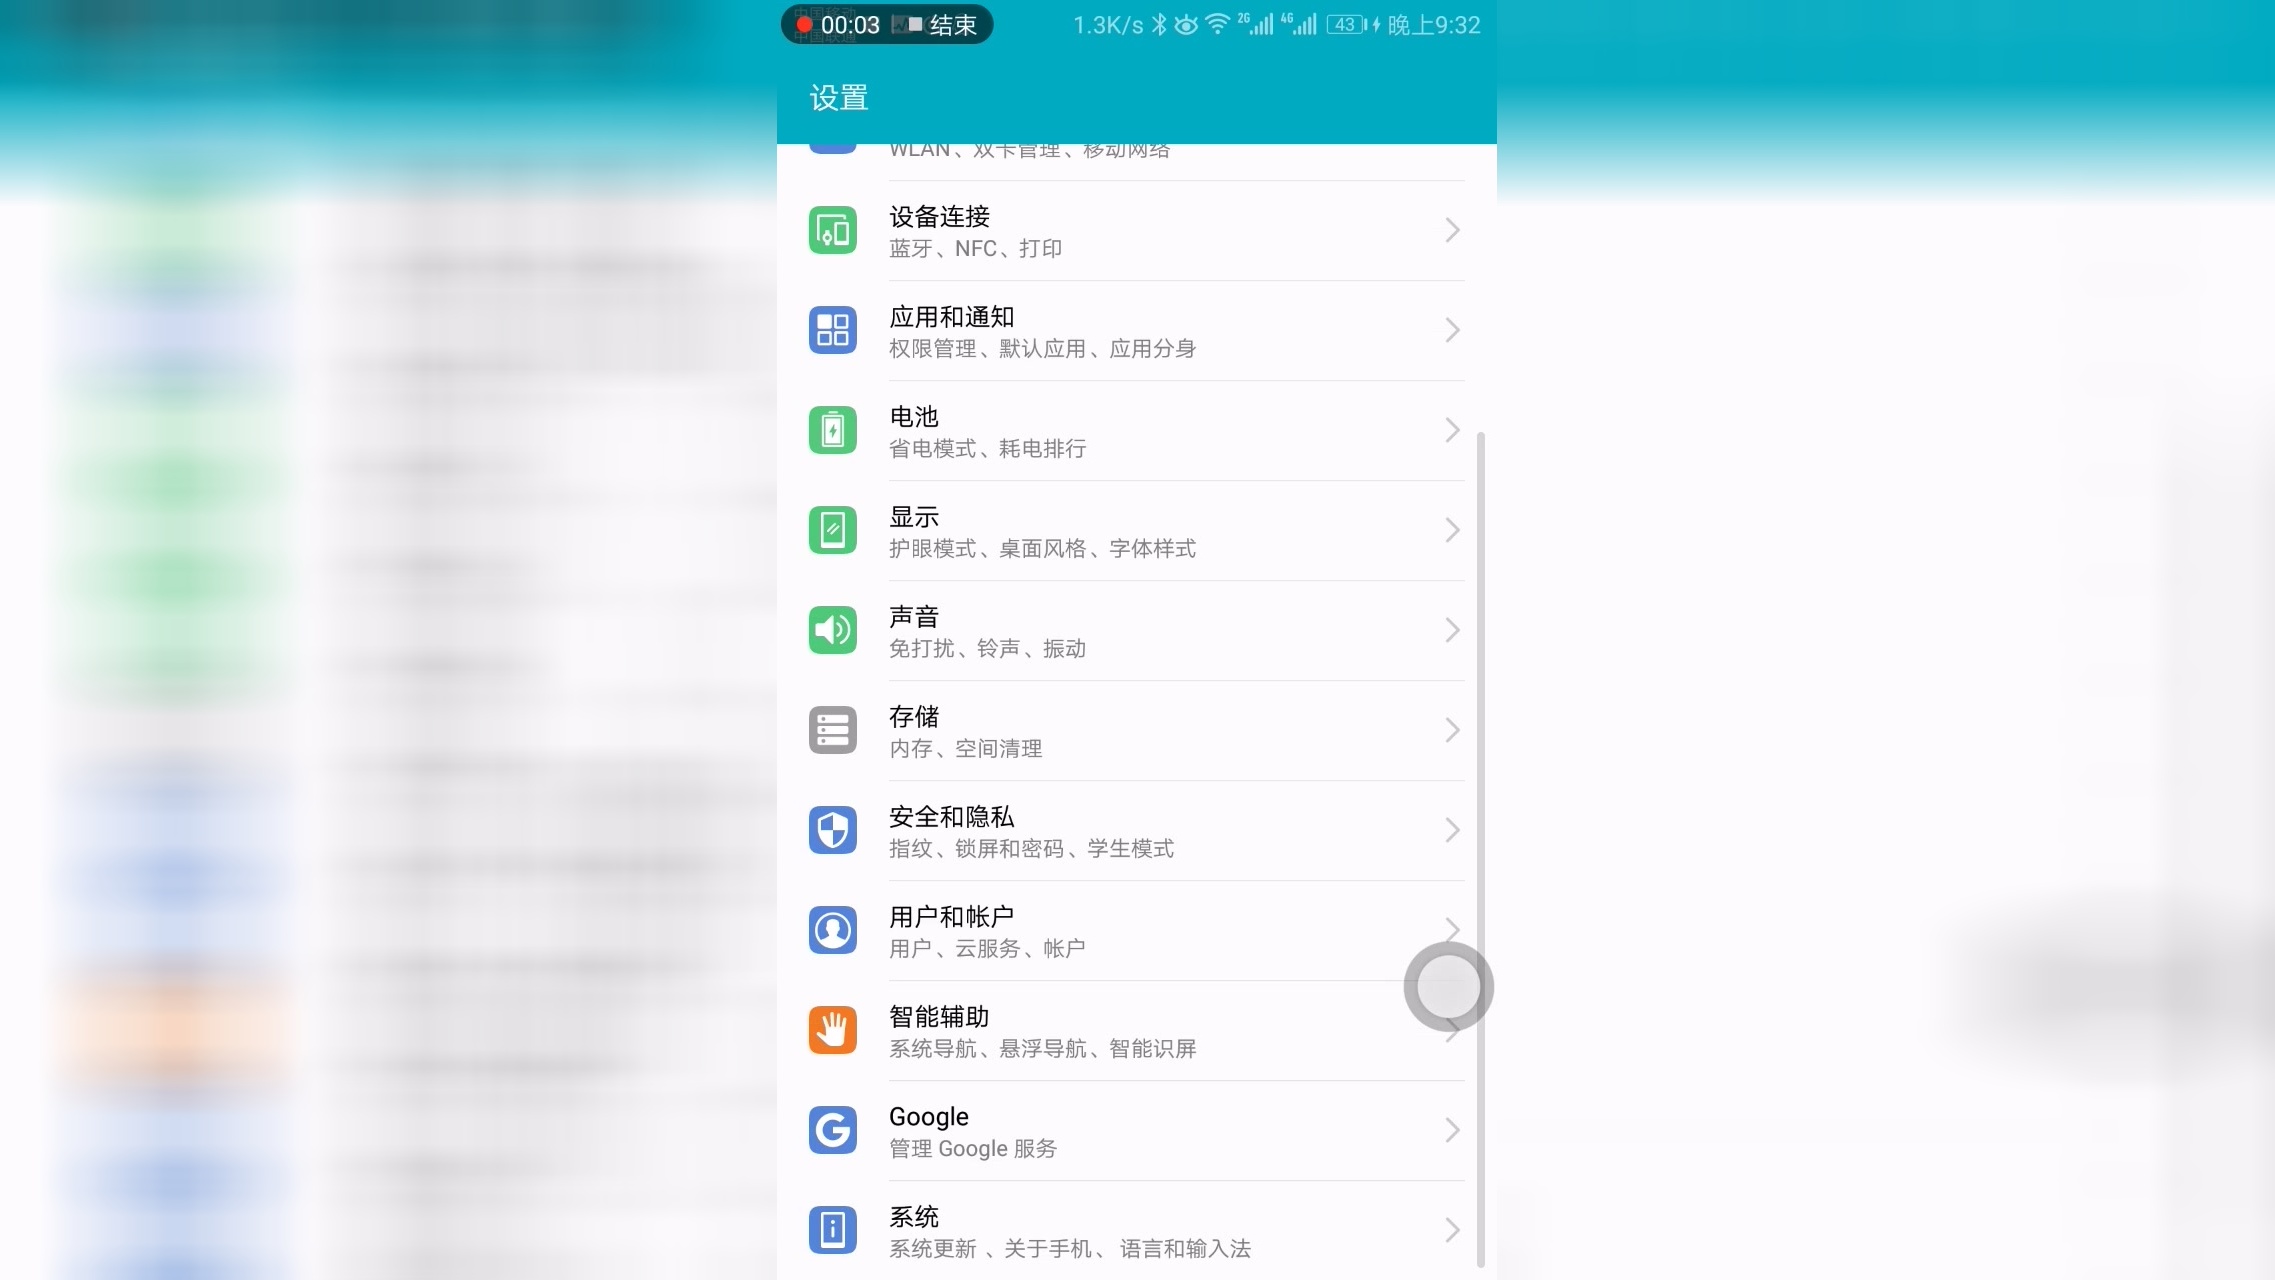Tap subtitle 指纹、锁屏和密码、学生模式
This screenshot has width=2275, height=1280.
pyautogui.click(x=1031, y=849)
